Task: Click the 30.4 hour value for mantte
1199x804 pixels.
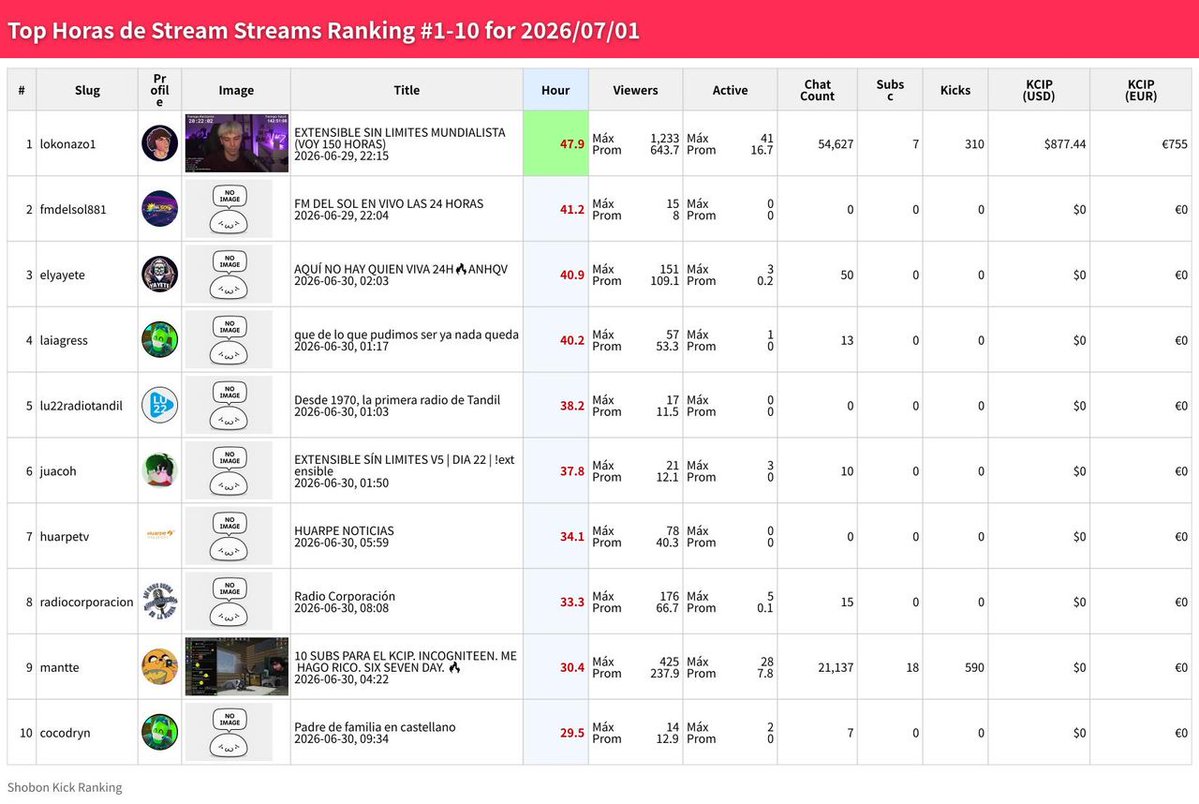Action: pos(572,667)
